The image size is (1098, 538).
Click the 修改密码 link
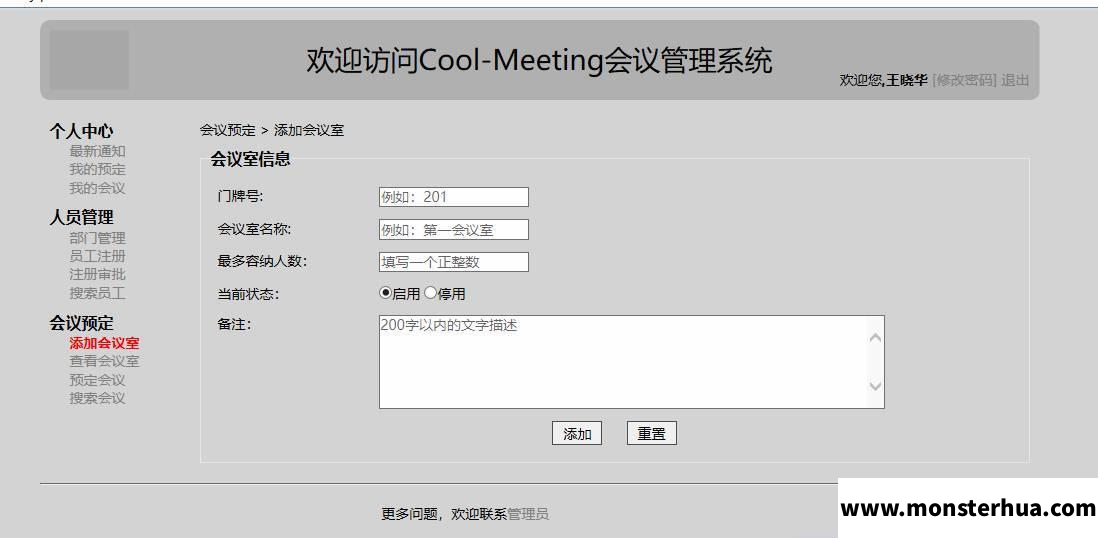(964, 80)
